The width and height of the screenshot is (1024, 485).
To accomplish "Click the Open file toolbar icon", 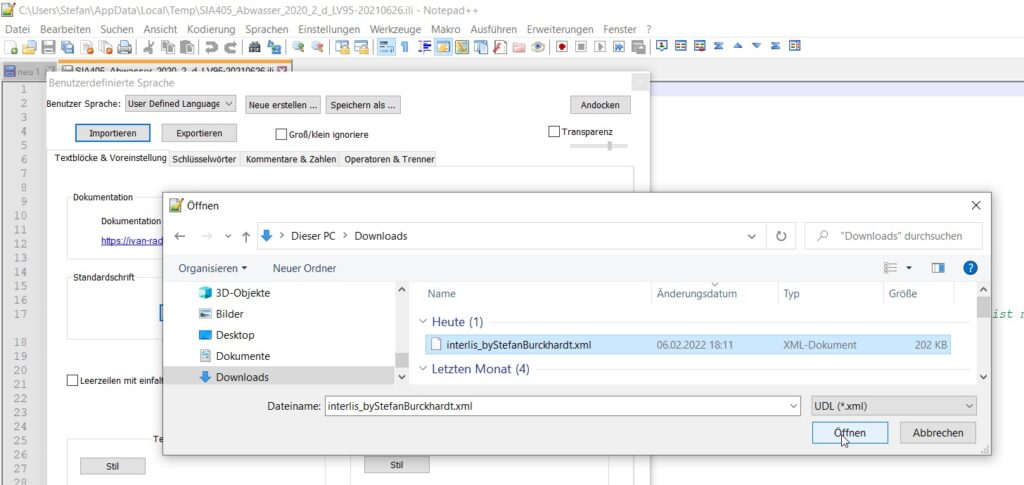I will pyautogui.click(x=29, y=46).
